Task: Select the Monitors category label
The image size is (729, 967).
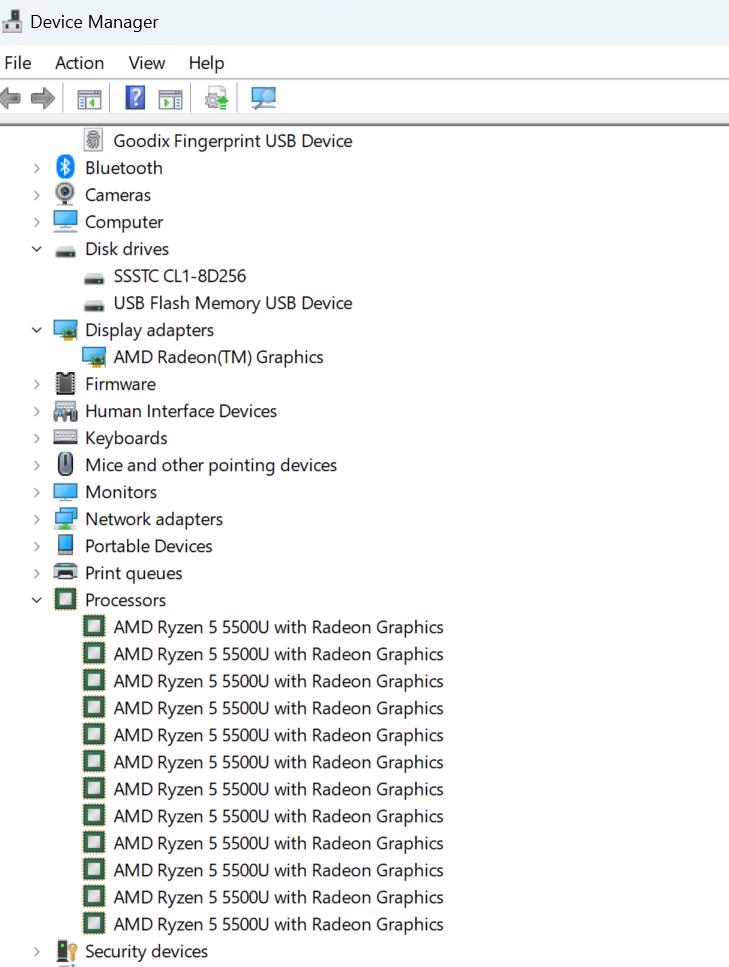Action: [121, 492]
